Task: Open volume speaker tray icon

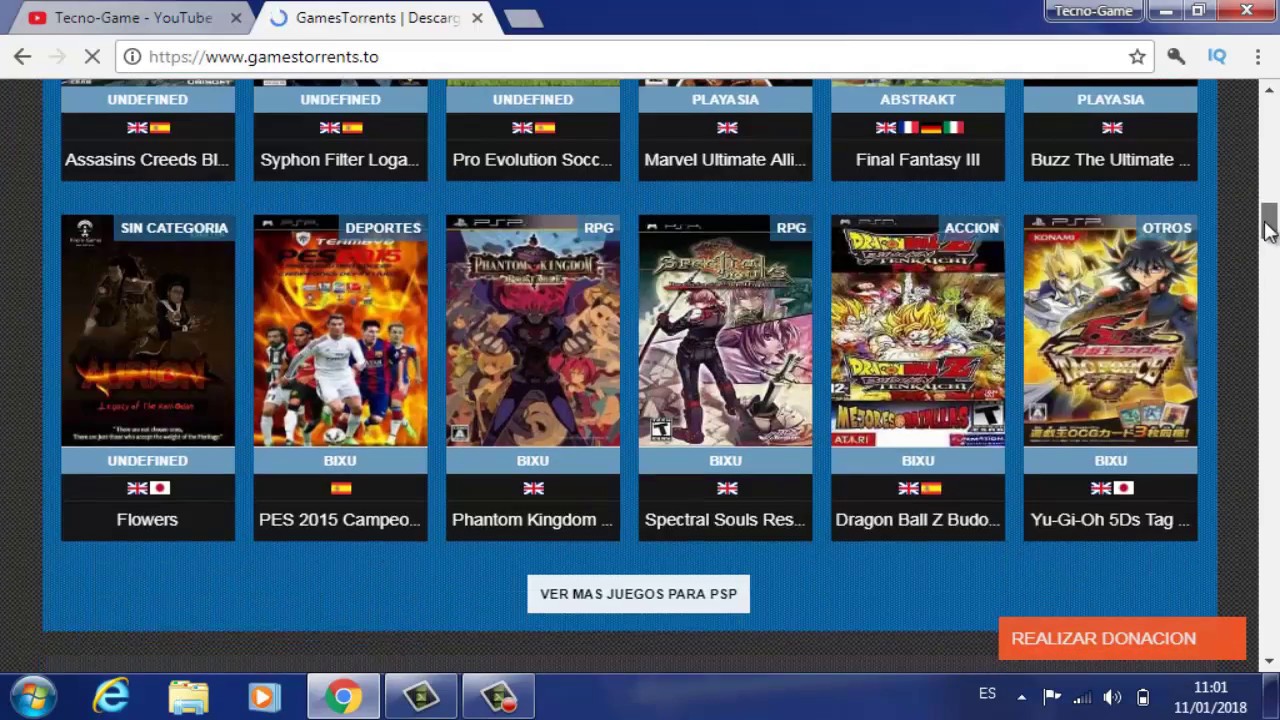Action: (x=1112, y=697)
